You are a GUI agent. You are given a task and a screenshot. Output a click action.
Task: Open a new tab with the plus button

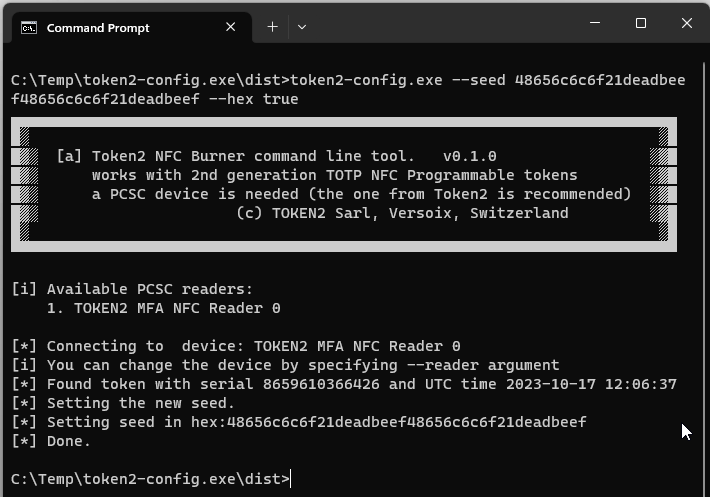click(x=272, y=27)
